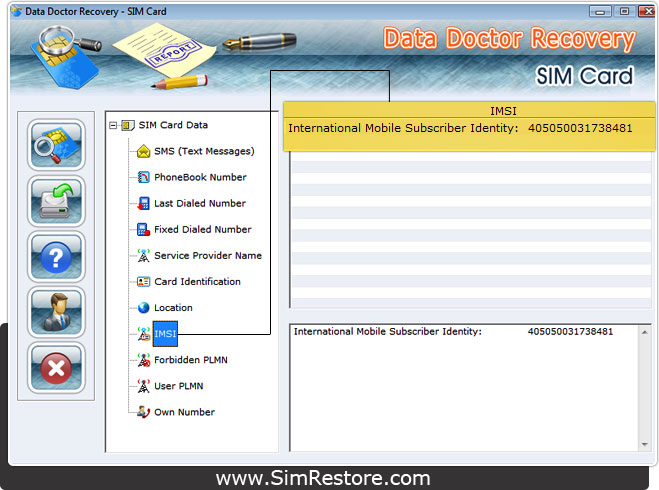Select Forbidden PLMN entry
The height and width of the screenshot is (490, 659).
click(191, 360)
